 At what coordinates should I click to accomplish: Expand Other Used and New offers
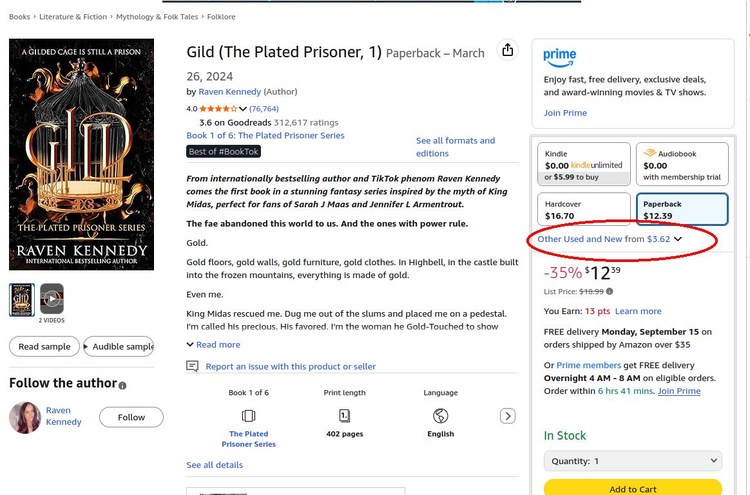610,239
